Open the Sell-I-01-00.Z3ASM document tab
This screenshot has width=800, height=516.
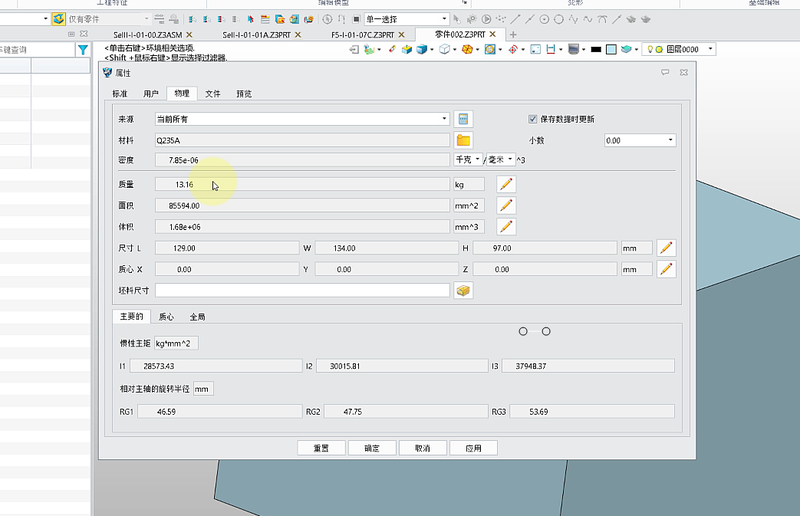click(147, 34)
